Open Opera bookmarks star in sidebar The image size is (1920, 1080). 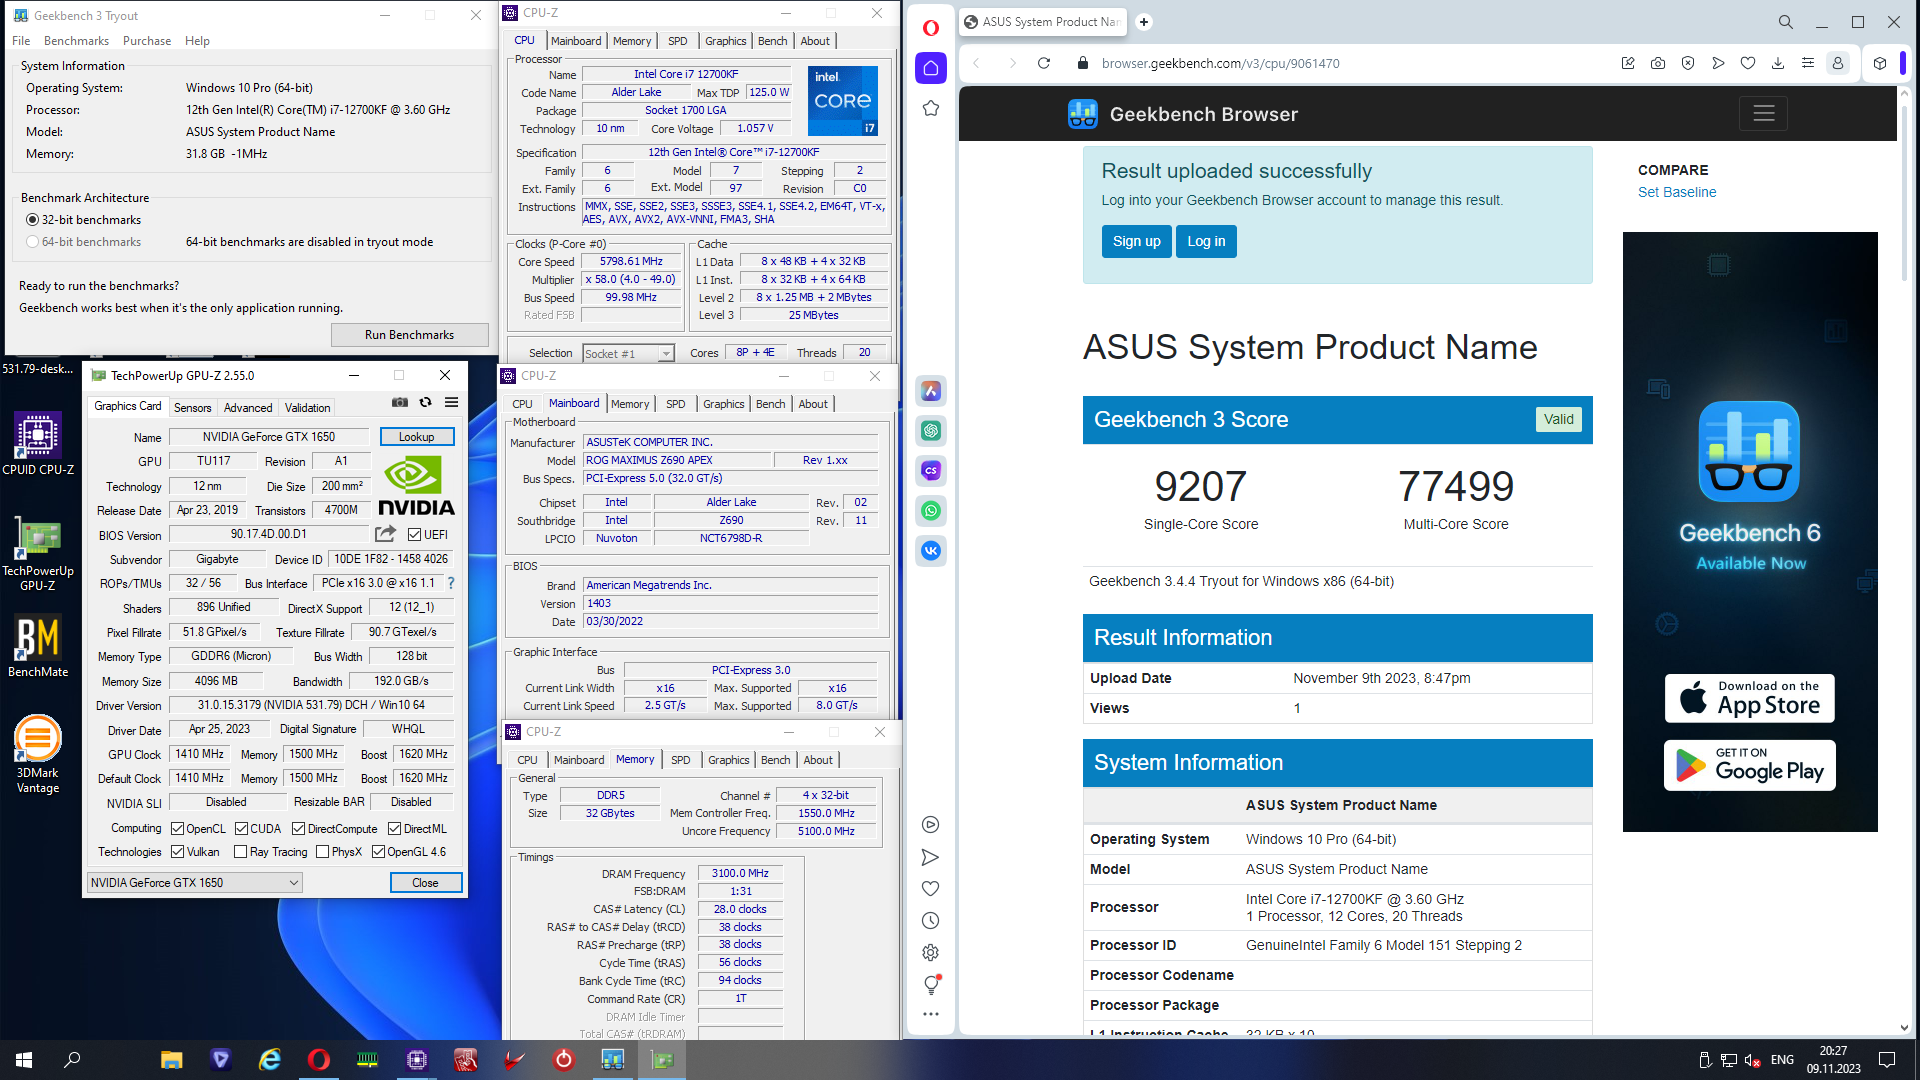click(x=931, y=108)
